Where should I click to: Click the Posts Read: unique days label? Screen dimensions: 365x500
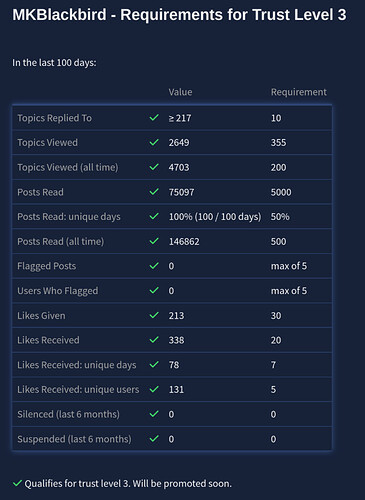[69, 217]
